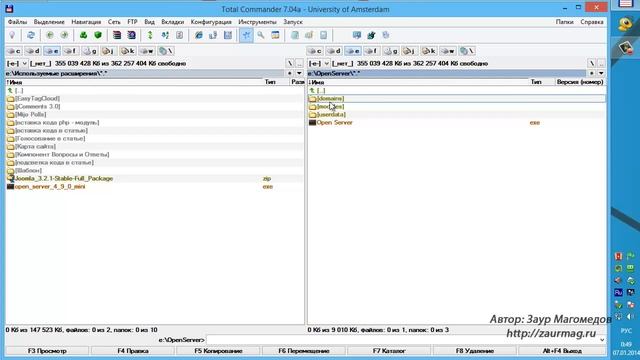Open search with the magnifier icon
This screenshot has width=640, height=360.
(x=261, y=35)
